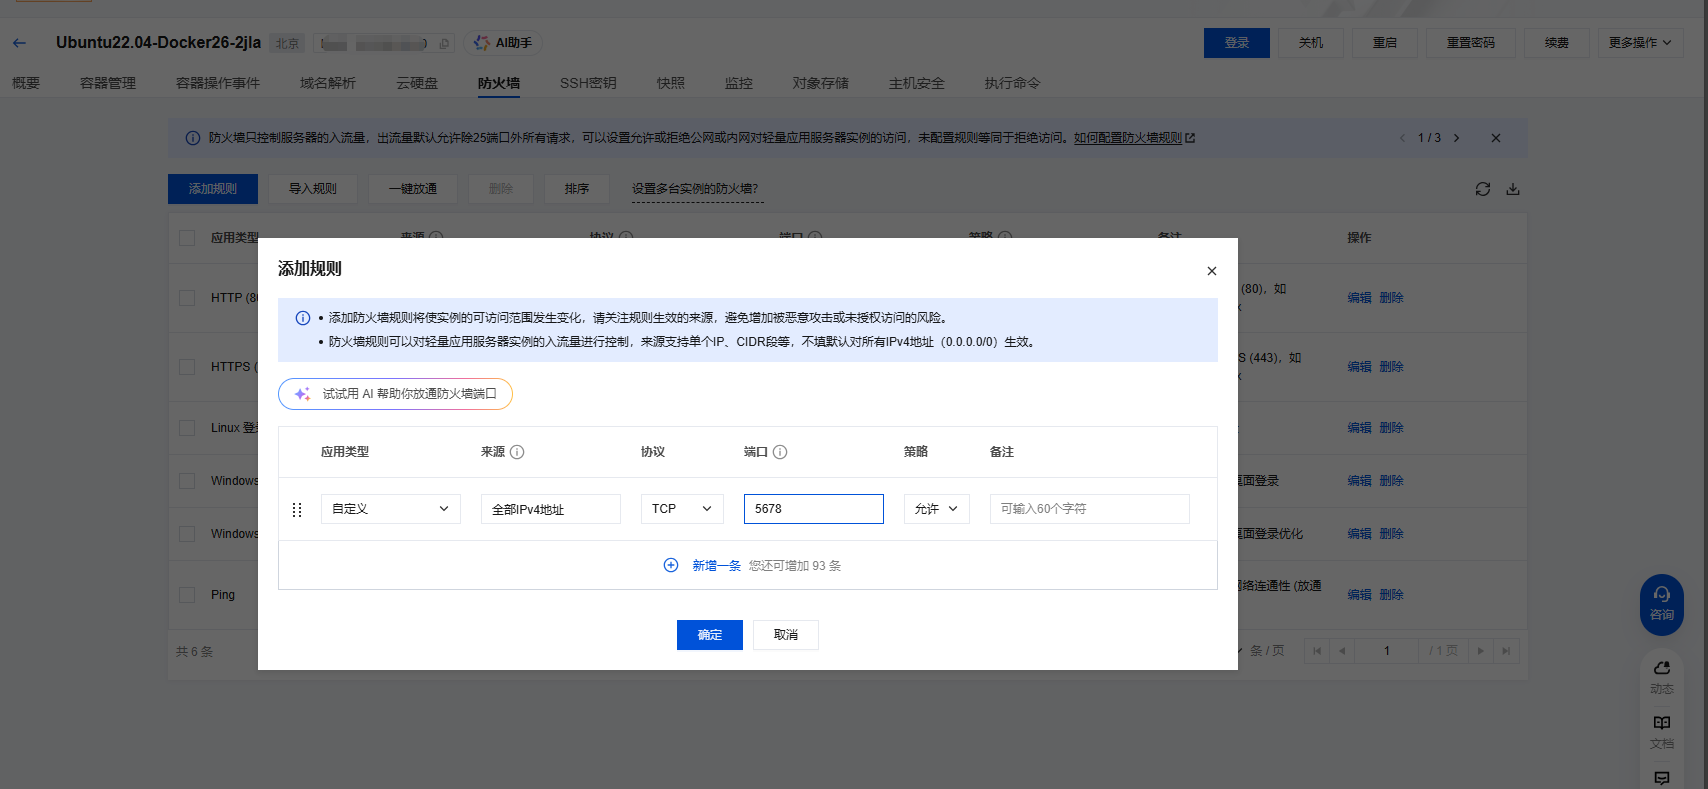Check the HTTPS rule checkbox
Viewport: 1708px width, 789px height.
pyautogui.click(x=187, y=367)
